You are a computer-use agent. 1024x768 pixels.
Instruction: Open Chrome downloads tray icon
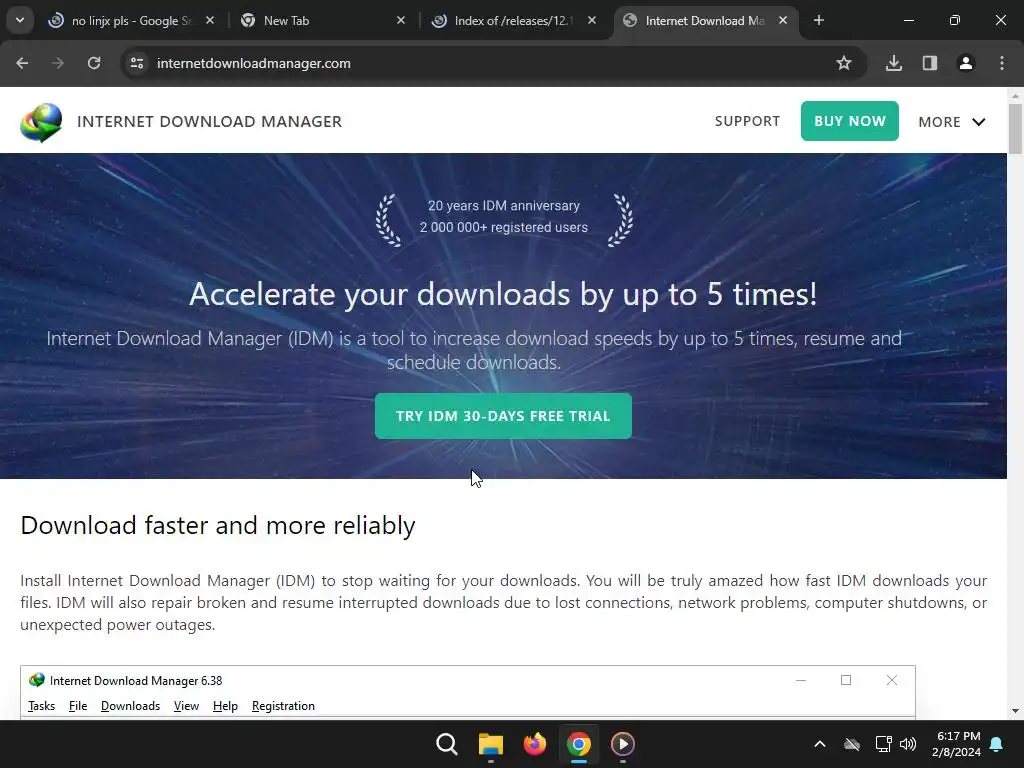click(x=894, y=63)
